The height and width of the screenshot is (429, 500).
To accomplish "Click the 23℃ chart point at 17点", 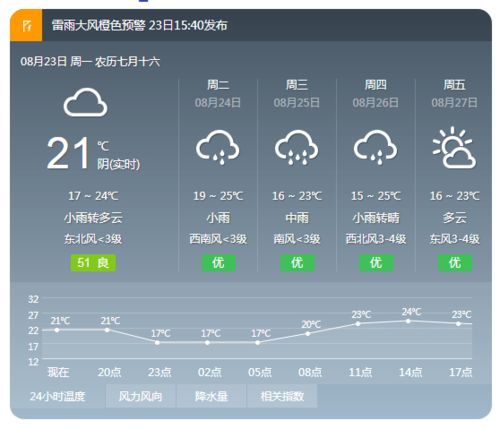I will [458, 324].
